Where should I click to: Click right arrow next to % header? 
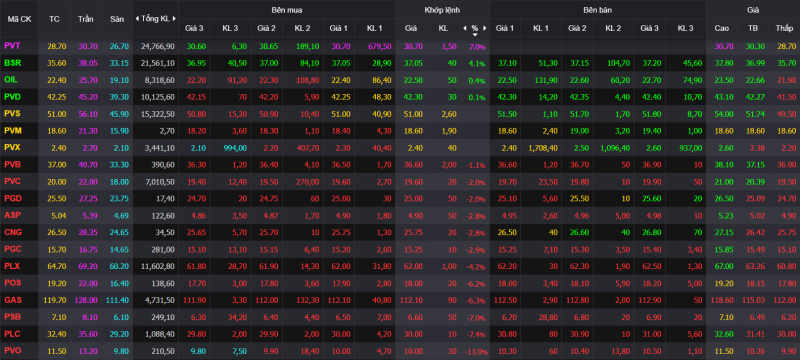coord(485,28)
